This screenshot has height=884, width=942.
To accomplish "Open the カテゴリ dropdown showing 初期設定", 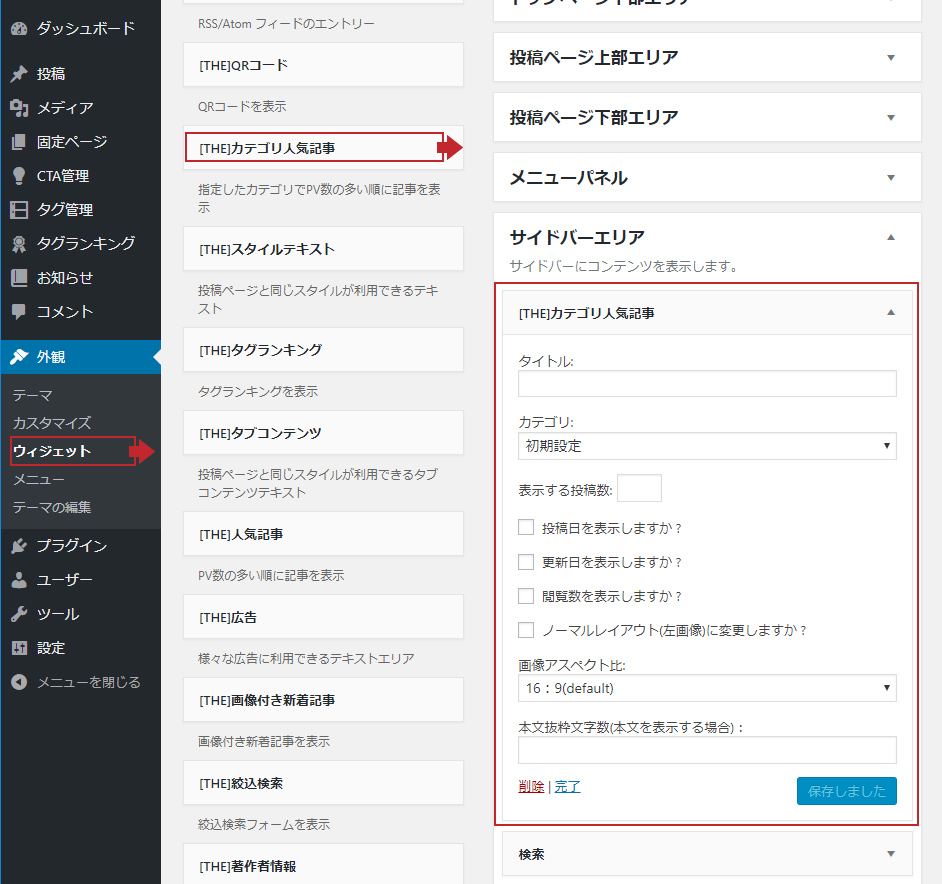I will (707, 446).
